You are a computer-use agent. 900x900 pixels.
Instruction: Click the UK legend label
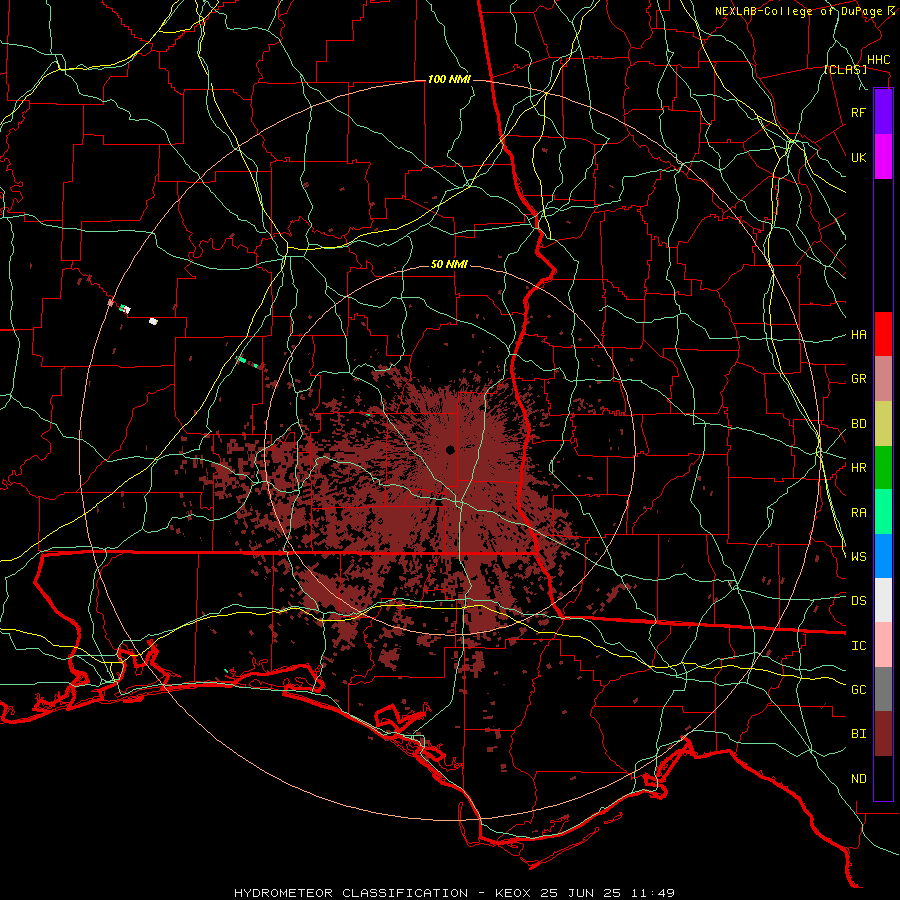point(859,157)
